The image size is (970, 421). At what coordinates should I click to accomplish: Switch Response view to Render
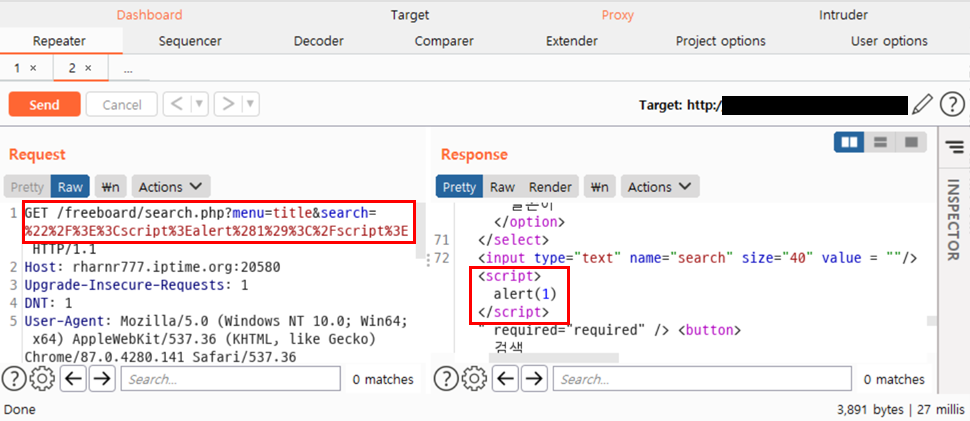(x=550, y=187)
